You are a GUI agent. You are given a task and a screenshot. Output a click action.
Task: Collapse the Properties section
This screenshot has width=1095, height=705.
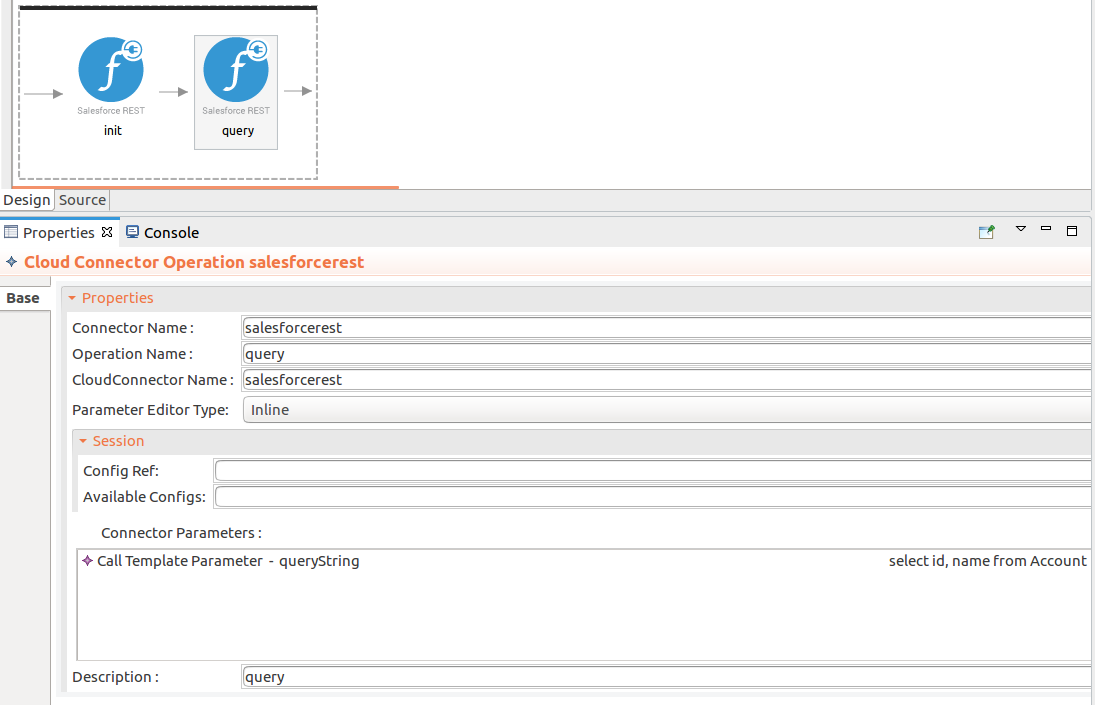[72, 298]
